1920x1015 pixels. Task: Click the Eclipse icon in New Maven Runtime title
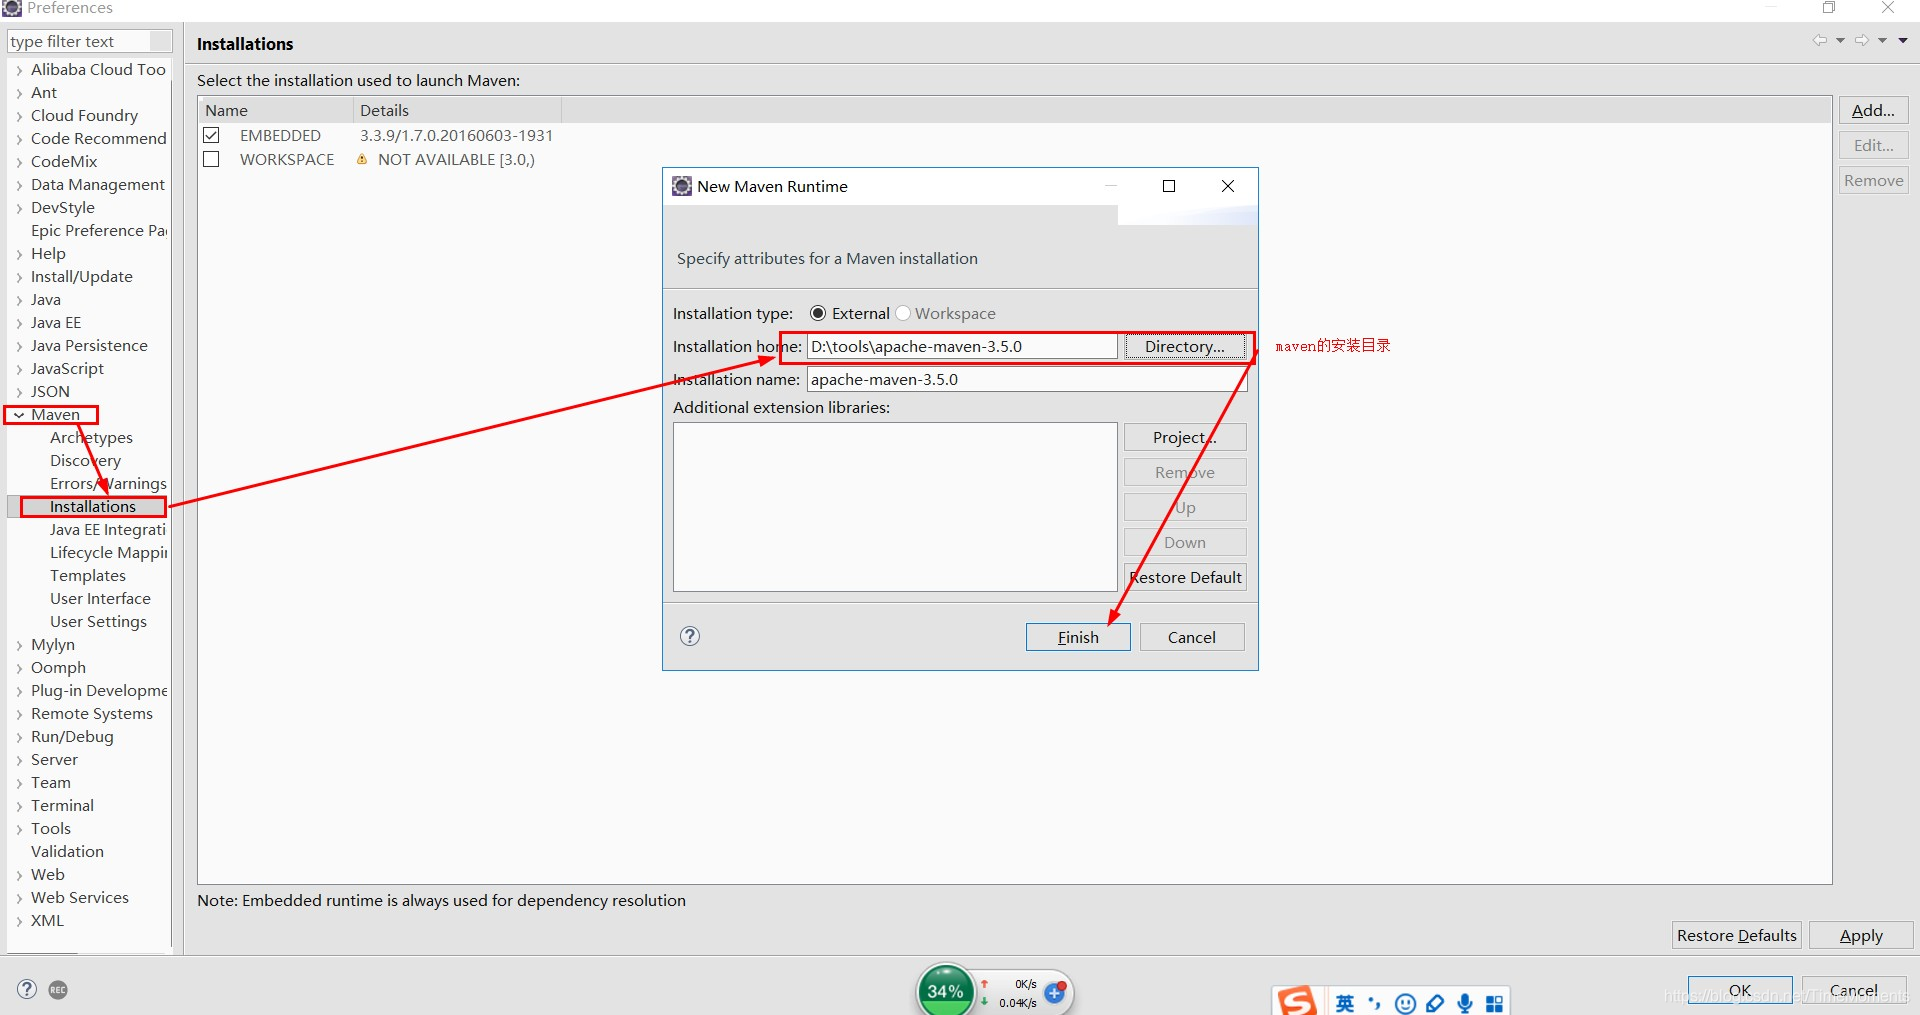coord(682,186)
